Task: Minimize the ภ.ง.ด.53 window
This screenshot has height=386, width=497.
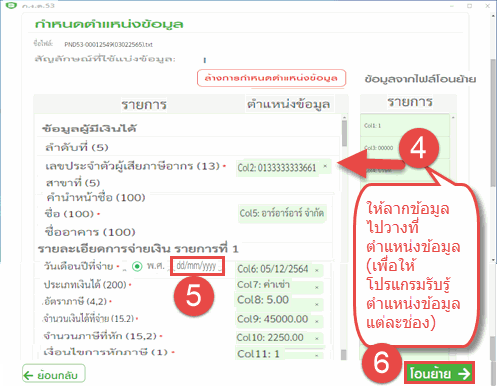Action: [452, 6]
